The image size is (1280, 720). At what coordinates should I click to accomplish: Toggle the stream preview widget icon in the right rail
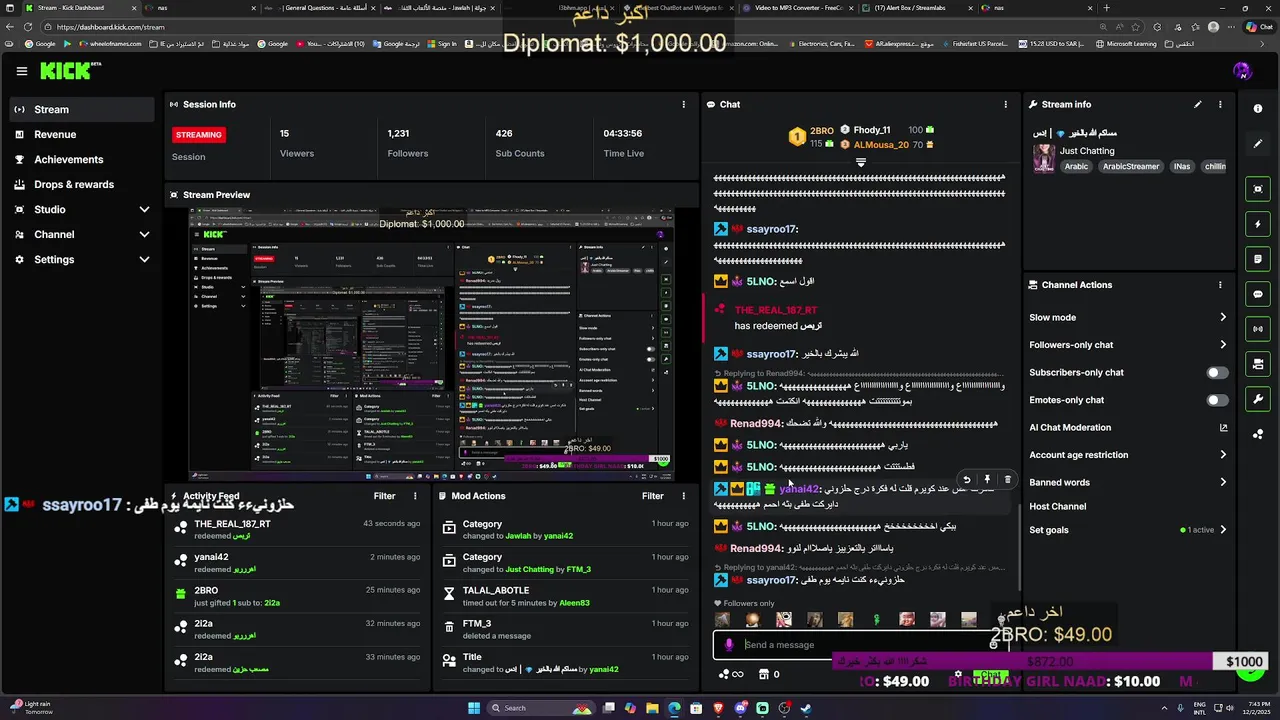click(1258, 189)
